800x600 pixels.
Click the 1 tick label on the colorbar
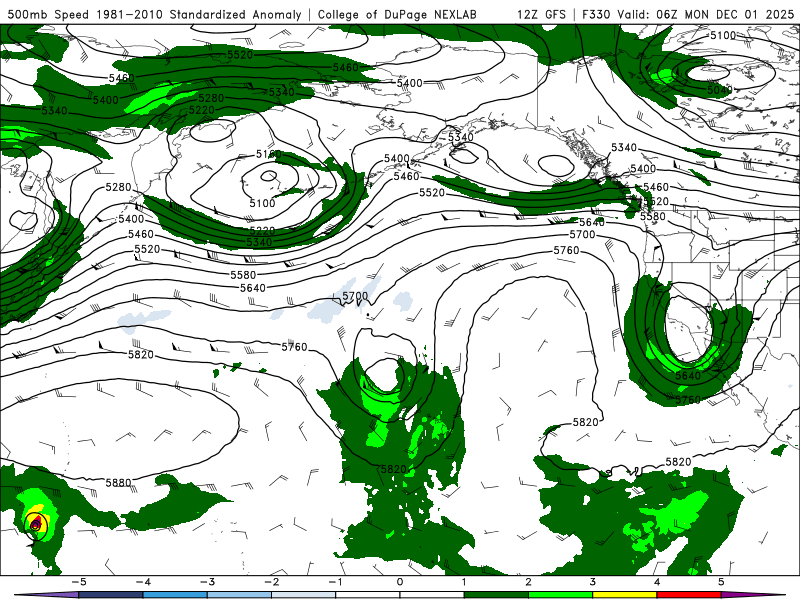pyautogui.click(x=464, y=582)
